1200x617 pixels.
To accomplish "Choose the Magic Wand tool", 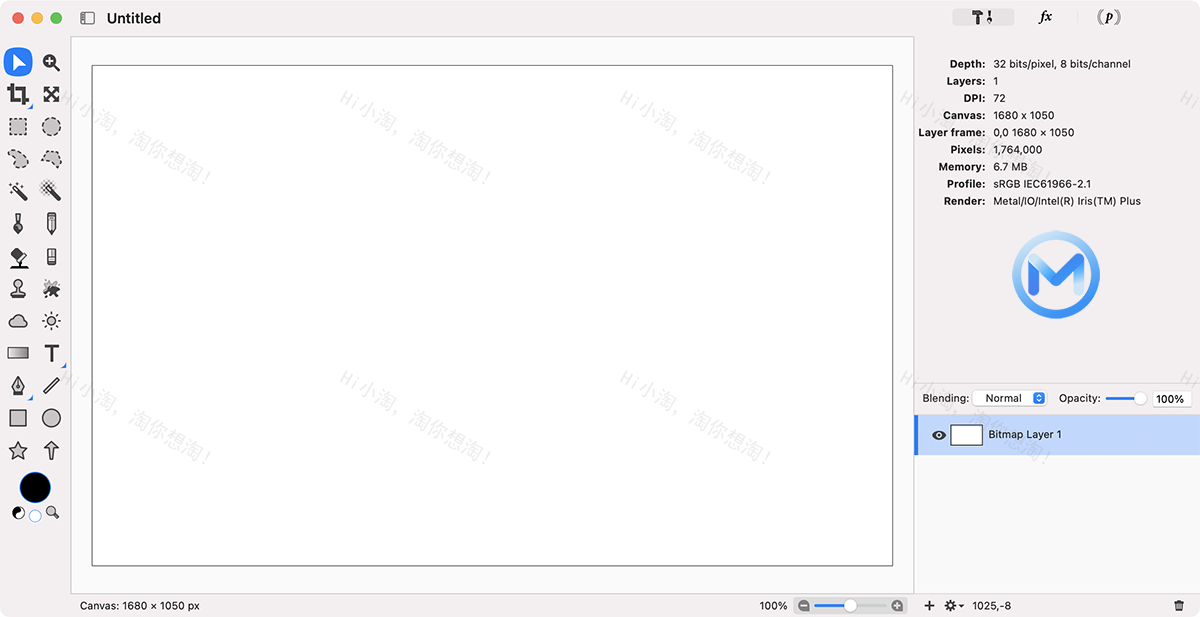I will (17, 190).
